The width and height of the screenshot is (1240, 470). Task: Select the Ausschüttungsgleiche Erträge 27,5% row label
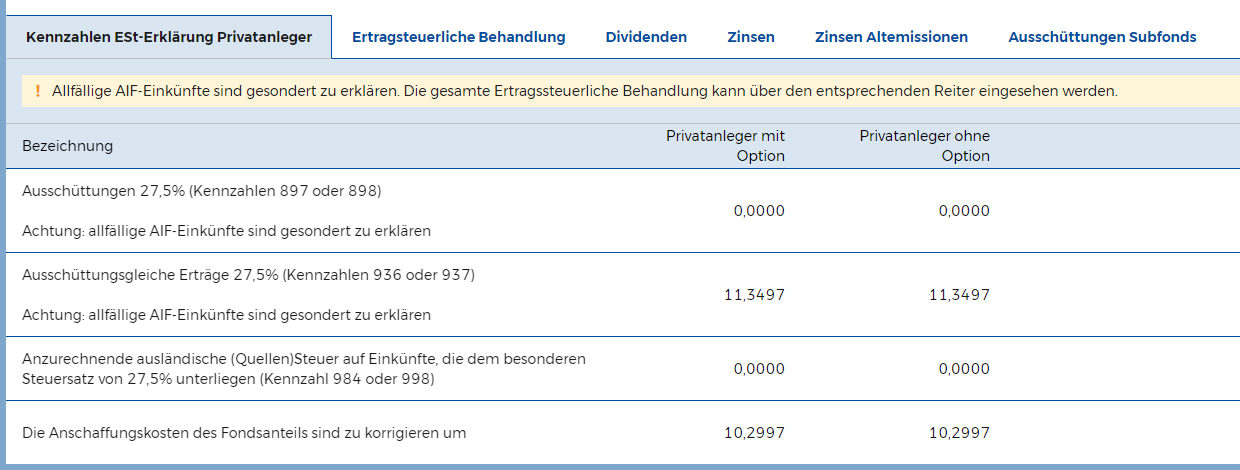(248, 275)
